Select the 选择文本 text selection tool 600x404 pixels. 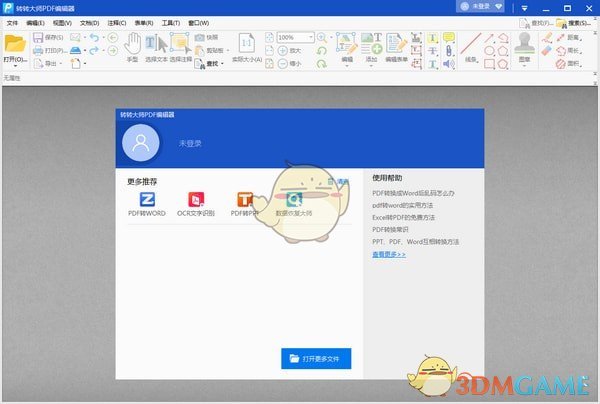click(x=156, y=47)
